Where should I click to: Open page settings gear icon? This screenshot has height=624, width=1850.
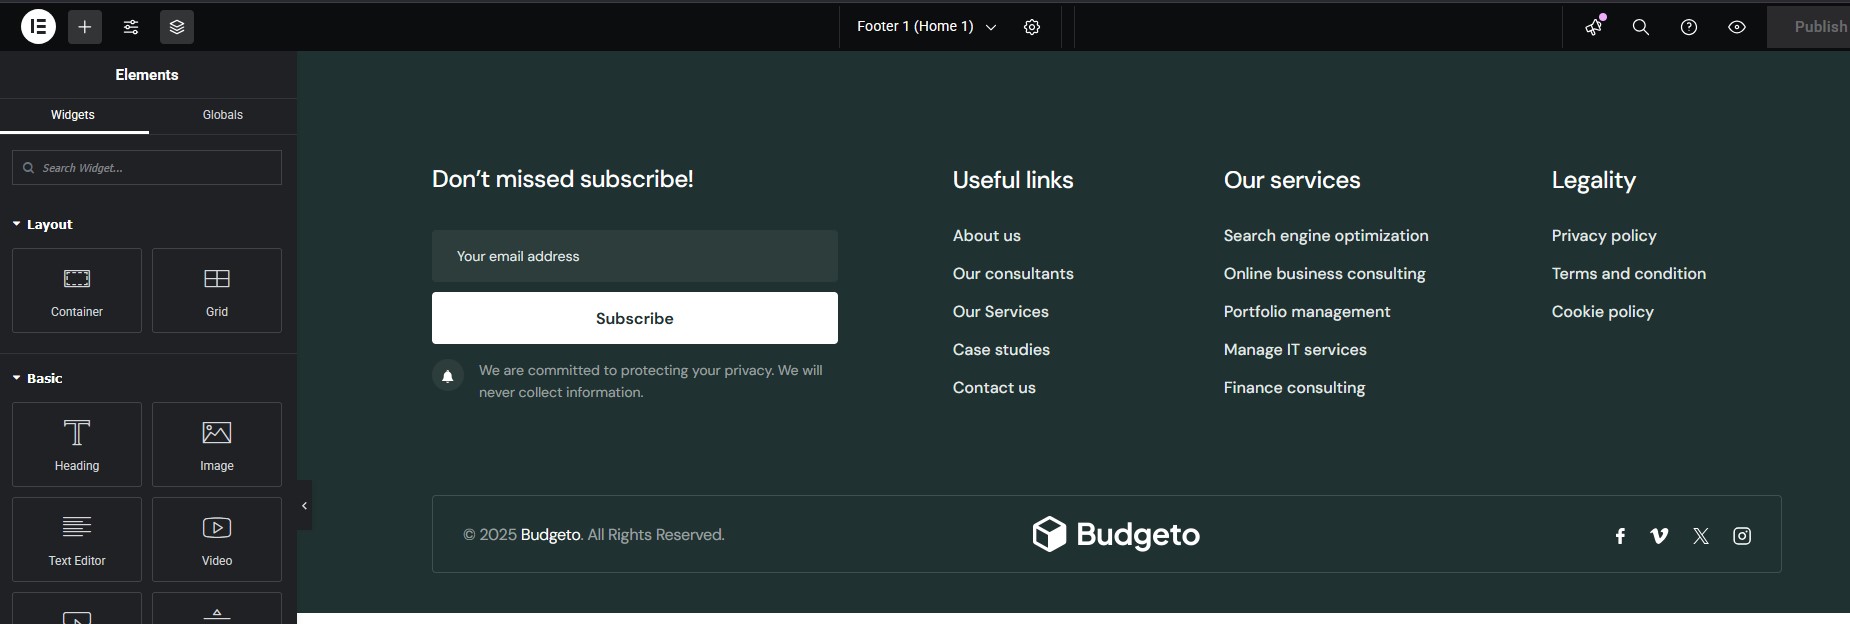click(x=1032, y=27)
